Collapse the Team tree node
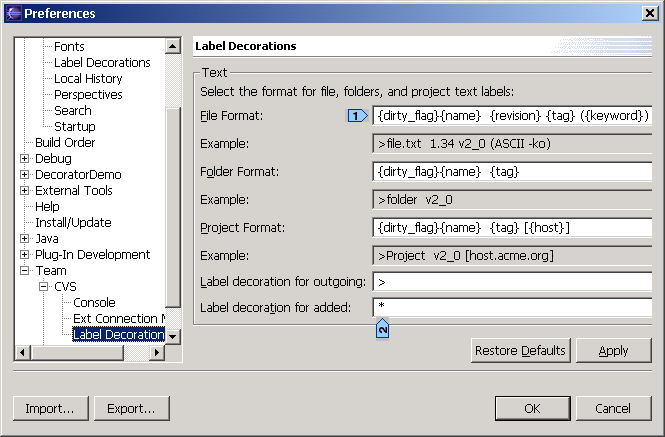665x437 pixels. tap(25, 270)
